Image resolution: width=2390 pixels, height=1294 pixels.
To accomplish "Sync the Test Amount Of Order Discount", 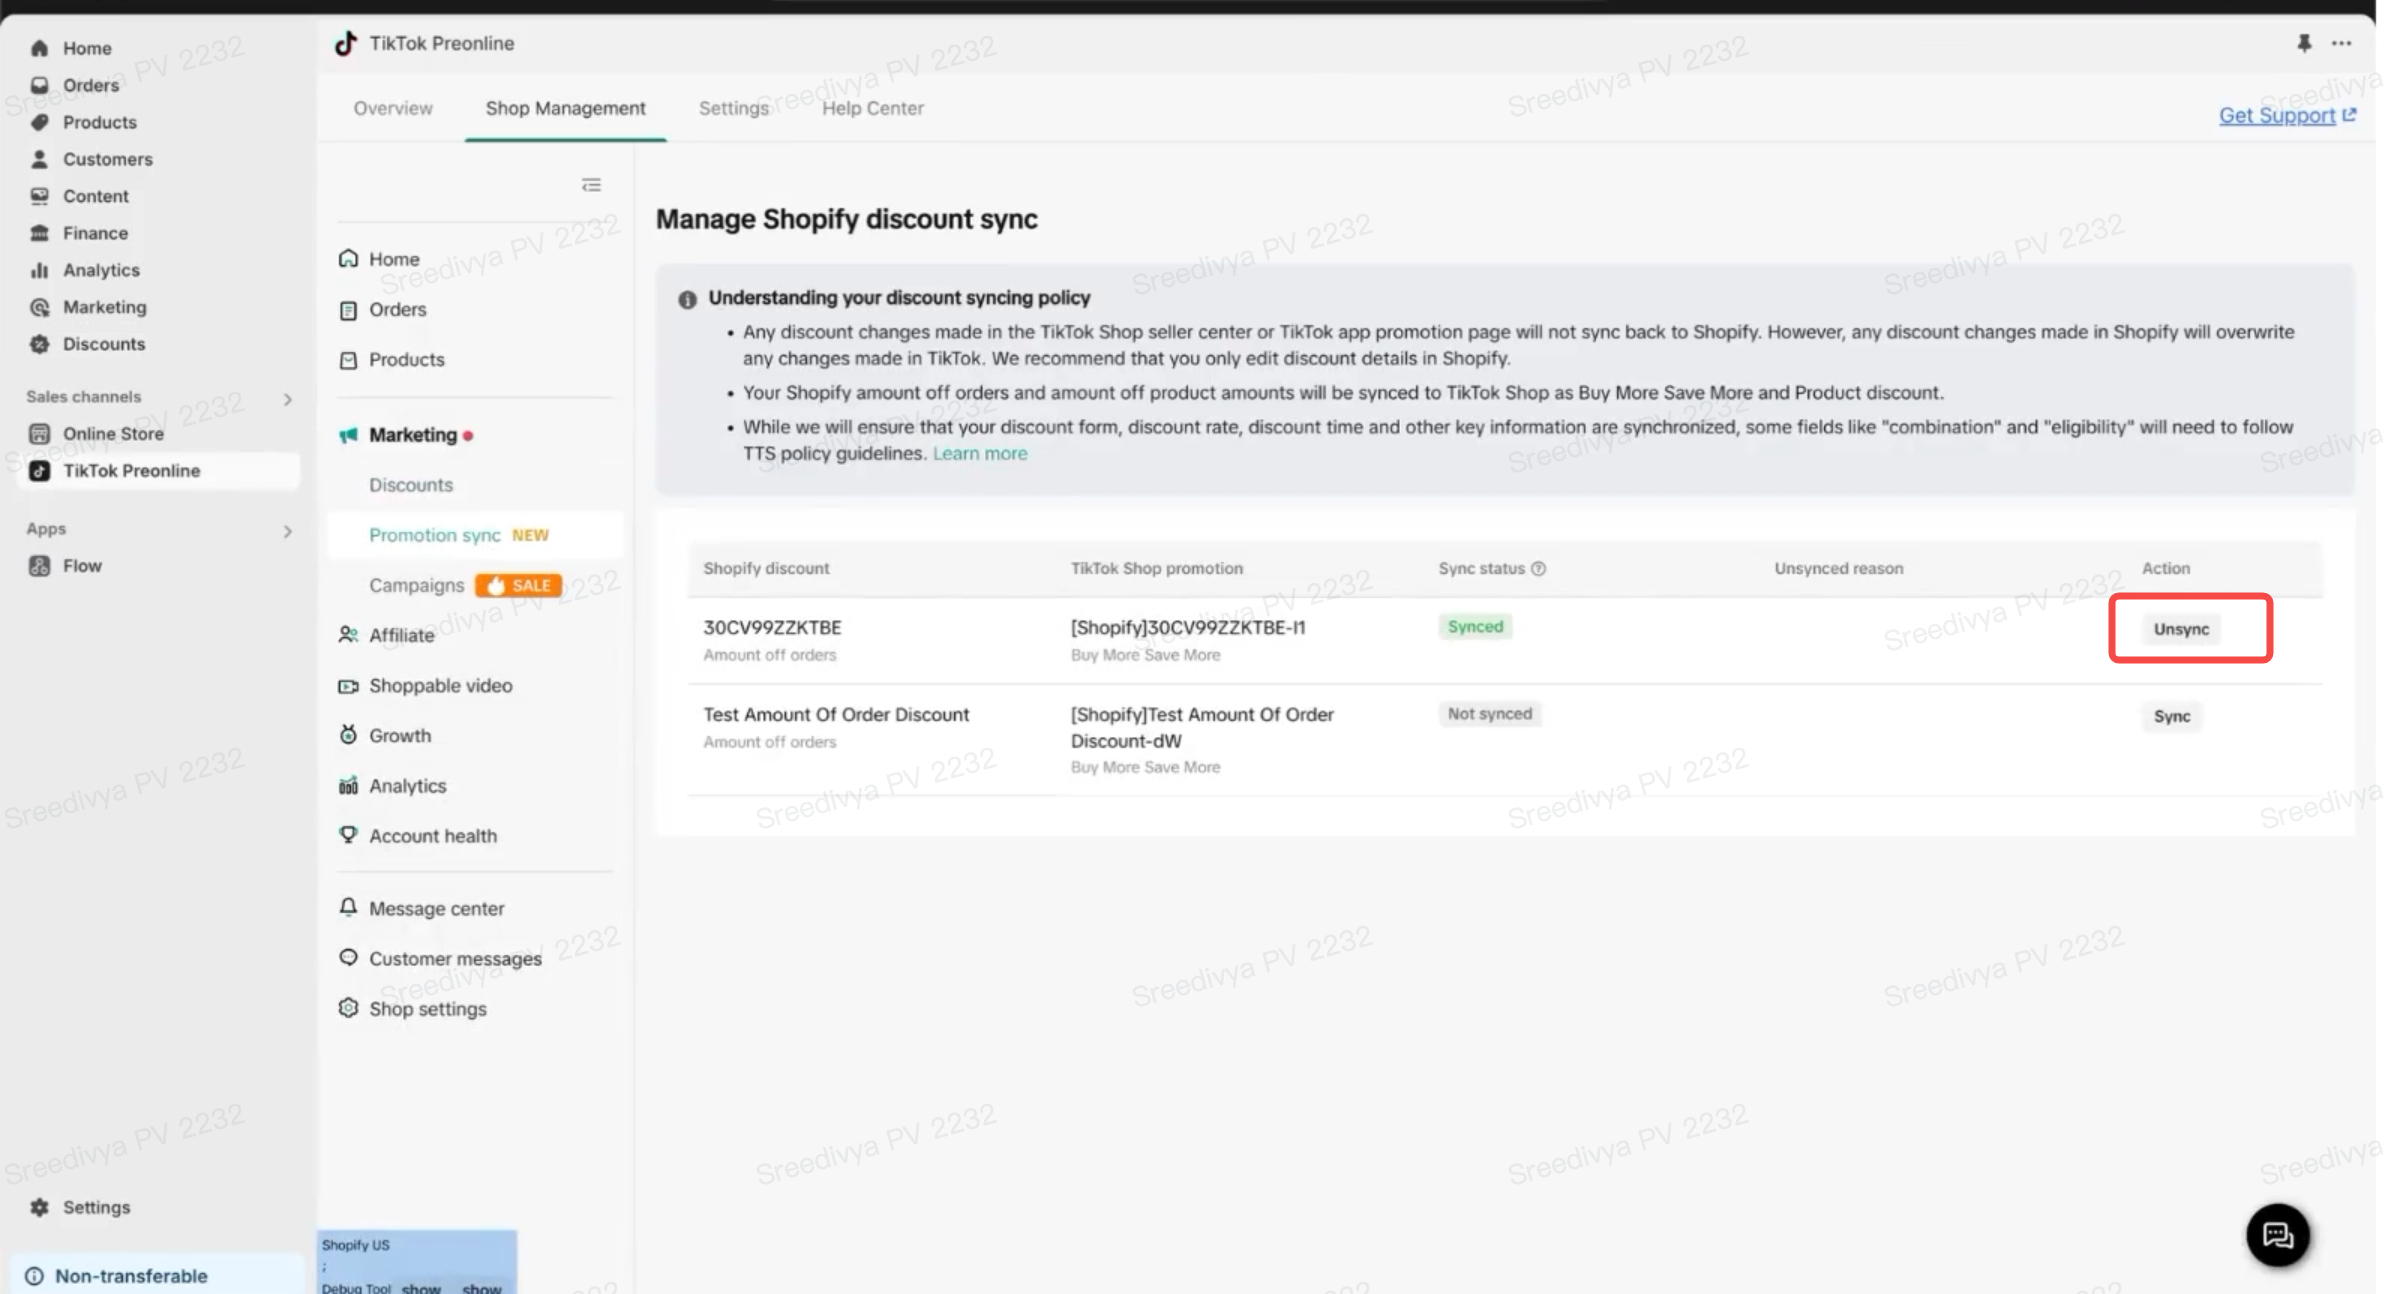I will (x=2171, y=716).
